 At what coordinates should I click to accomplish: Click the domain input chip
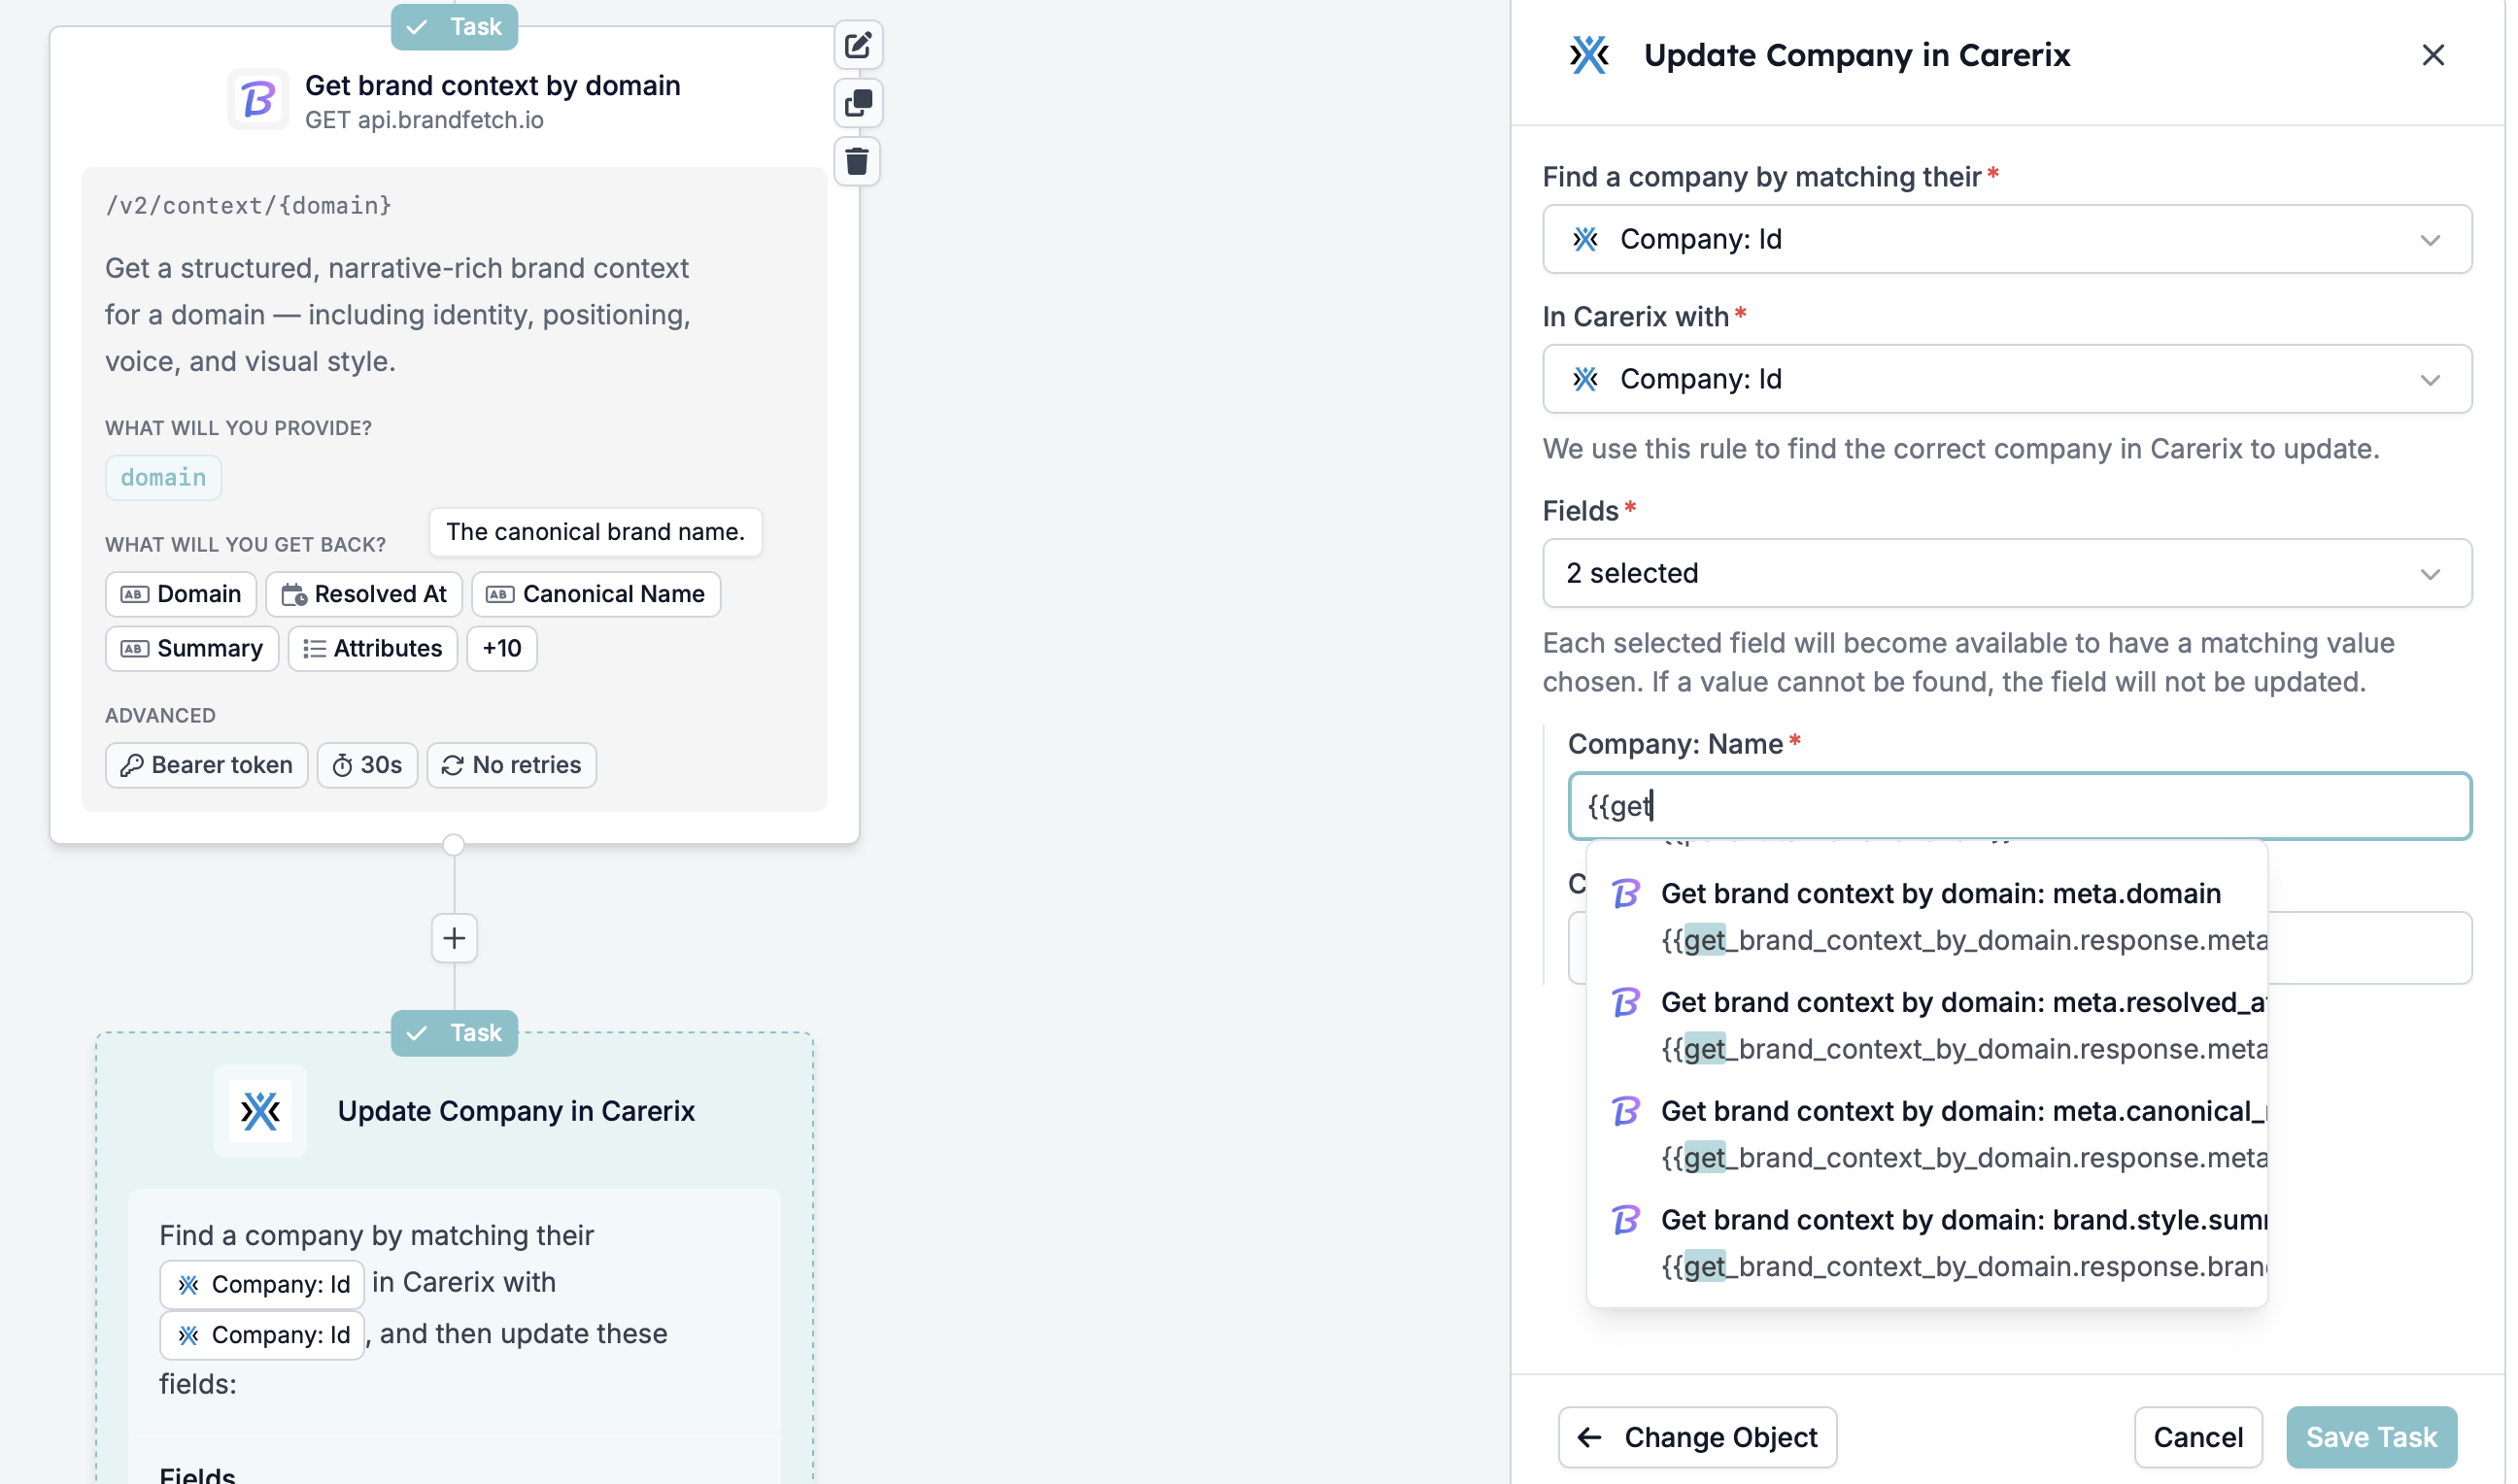pyautogui.click(x=163, y=478)
